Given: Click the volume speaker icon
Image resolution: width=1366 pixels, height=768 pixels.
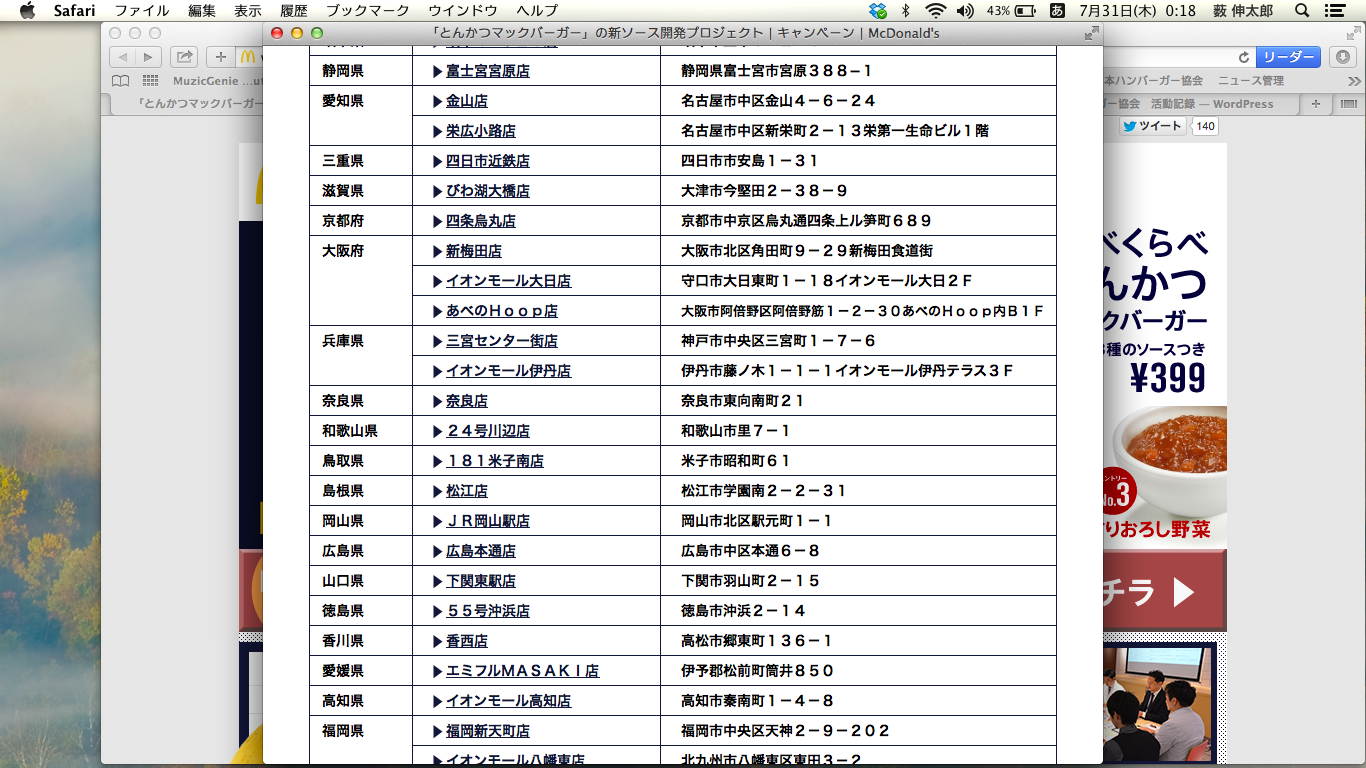Looking at the screenshot, I should [965, 11].
